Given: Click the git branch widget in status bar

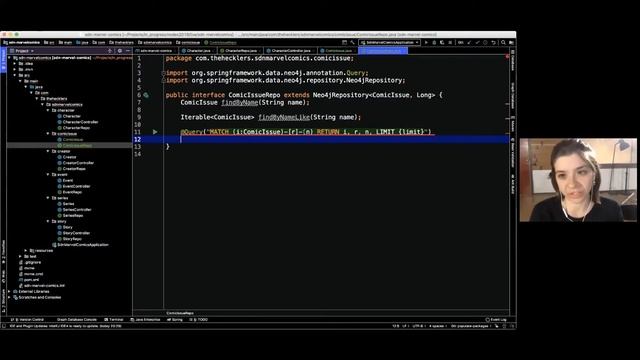Looking at the screenshot, I should (x=471, y=326).
